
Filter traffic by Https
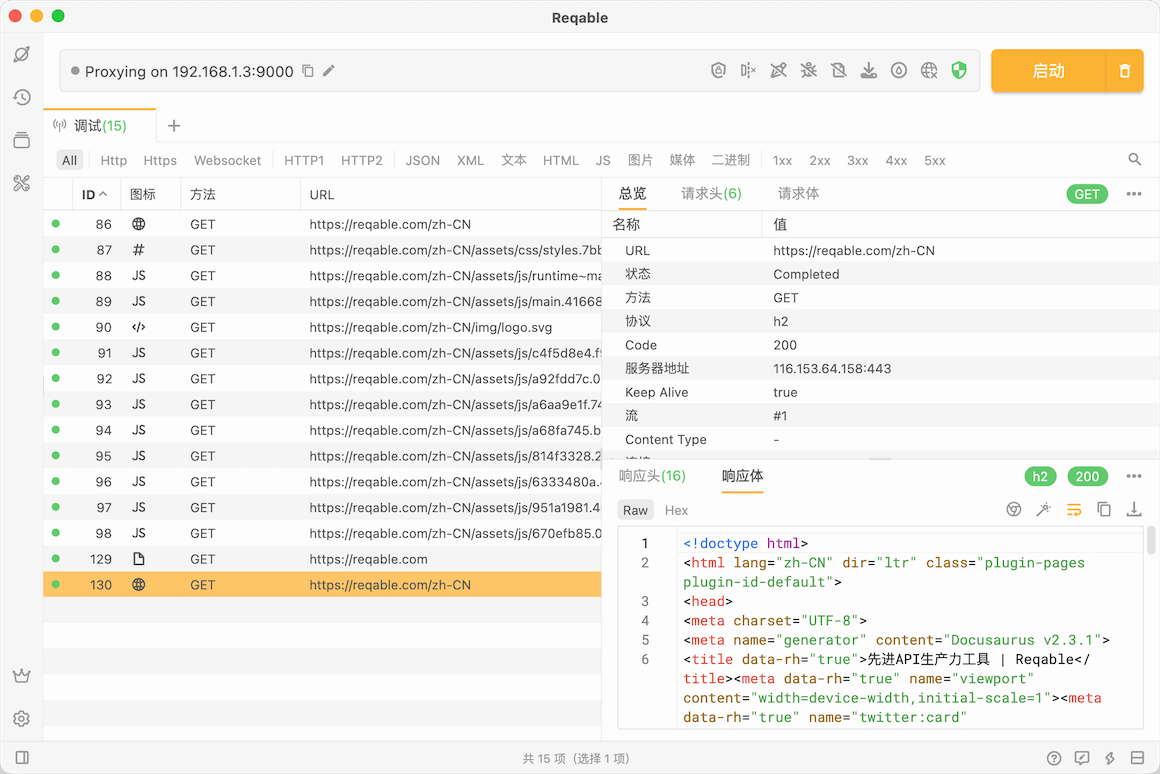[160, 161]
